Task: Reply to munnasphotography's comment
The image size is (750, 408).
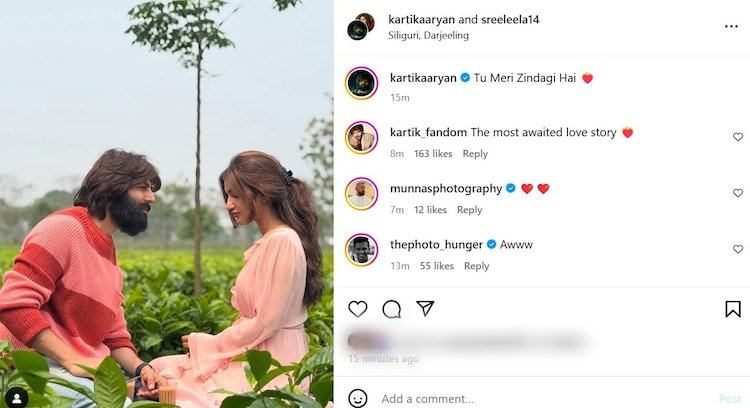Action: 469,210
